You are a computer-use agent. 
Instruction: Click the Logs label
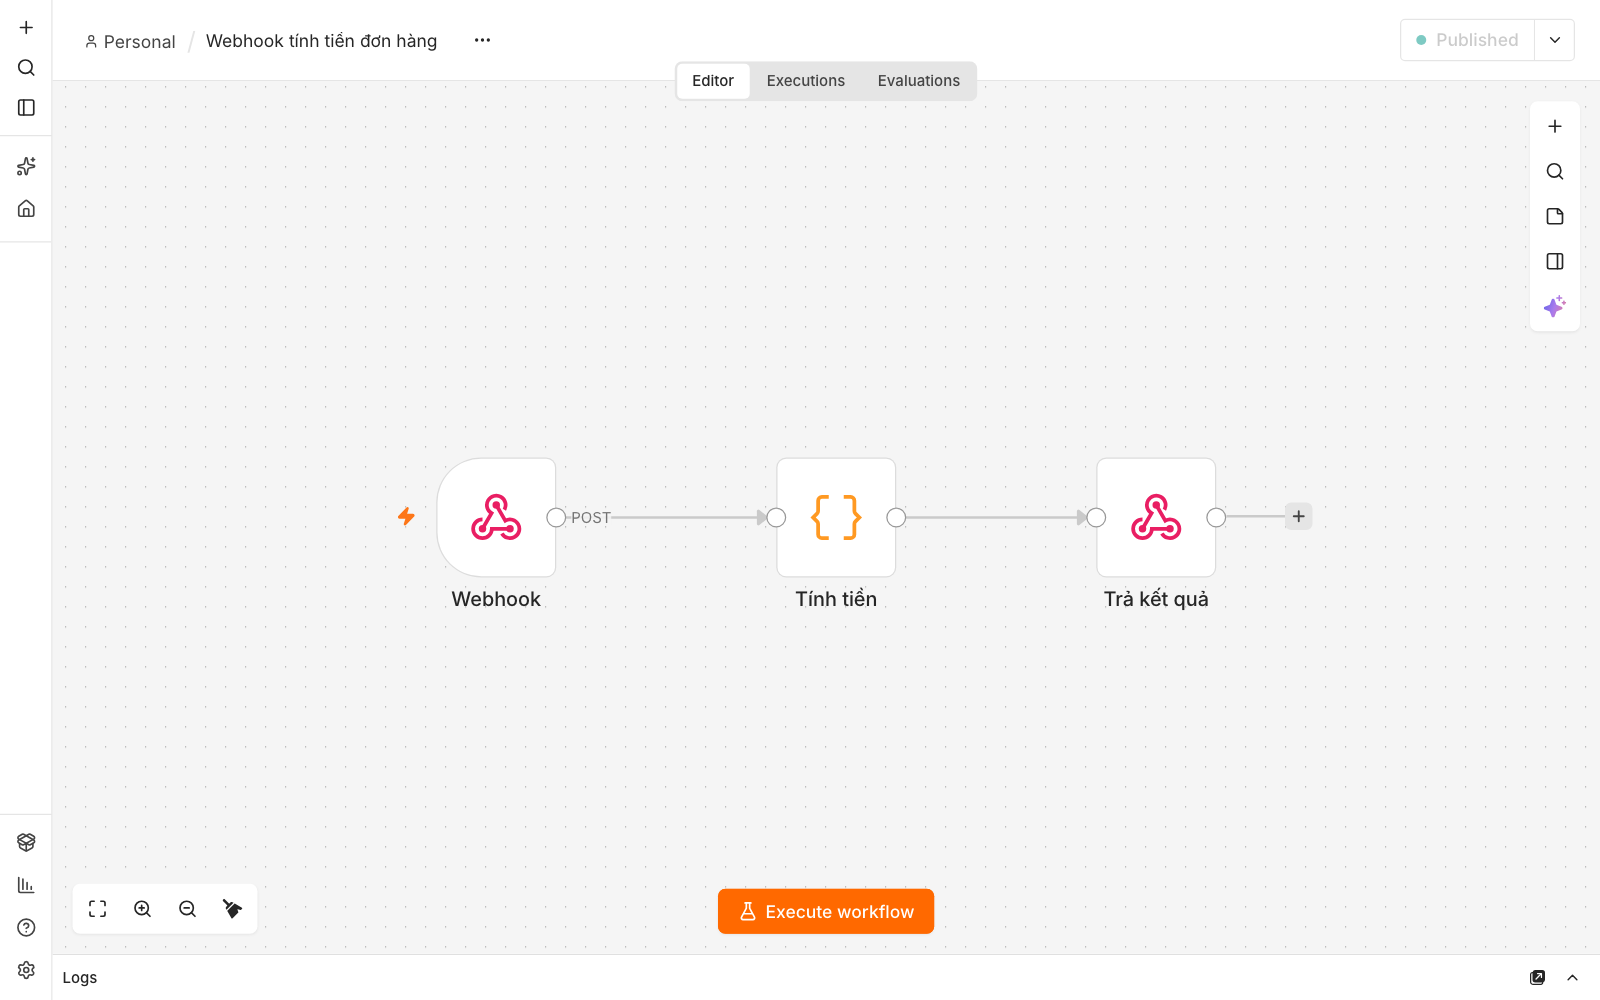pyautogui.click(x=80, y=978)
